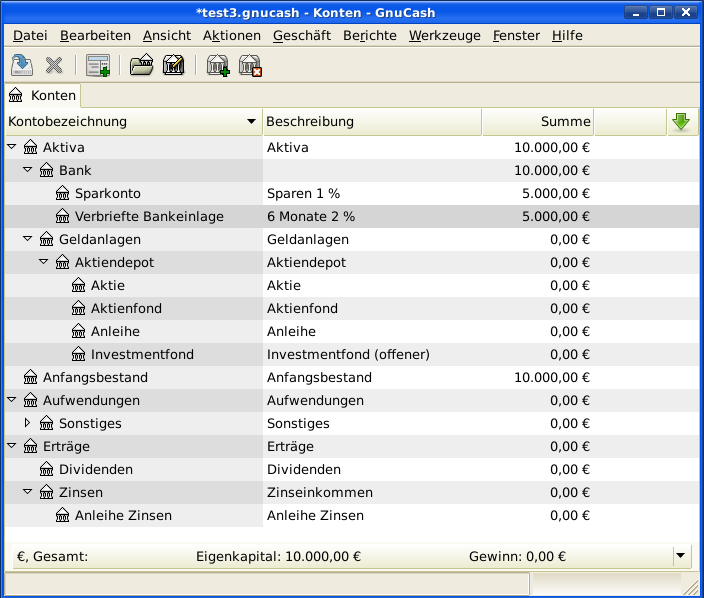The image size is (704, 598).
Task: Click the new invoice toolbar icon
Action: (x=97, y=66)
